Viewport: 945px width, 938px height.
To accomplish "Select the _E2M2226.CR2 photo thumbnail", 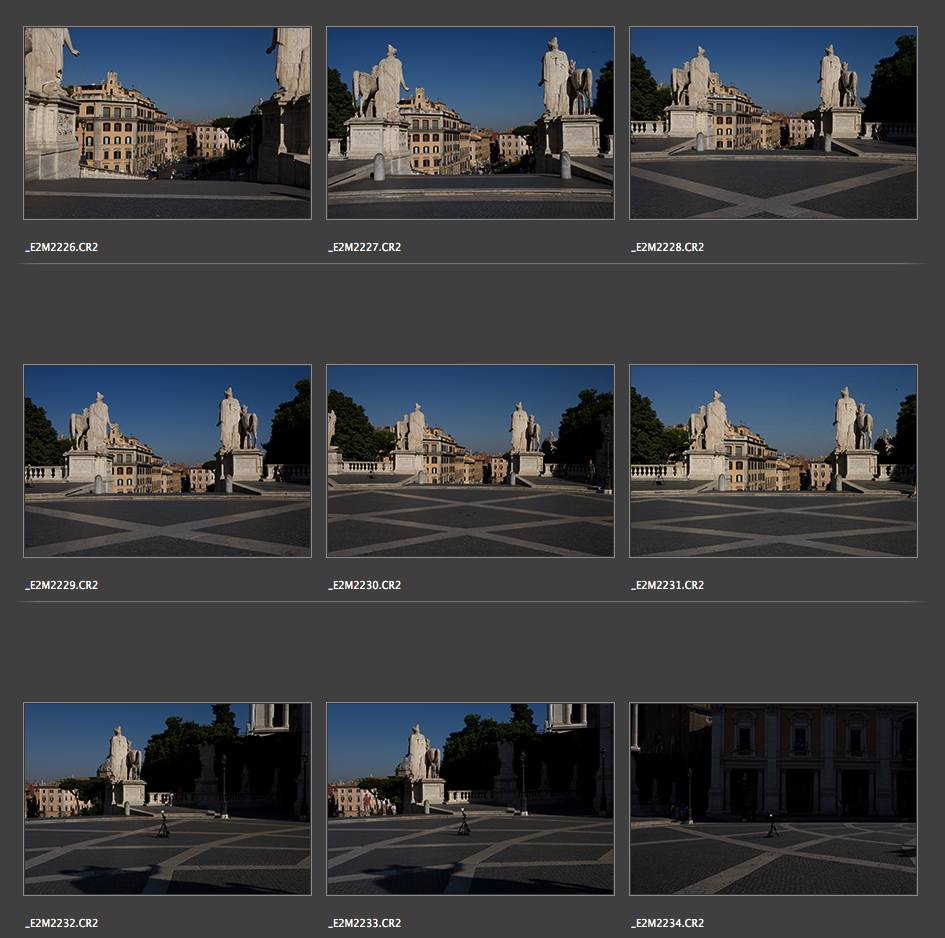I will [167, 122].
